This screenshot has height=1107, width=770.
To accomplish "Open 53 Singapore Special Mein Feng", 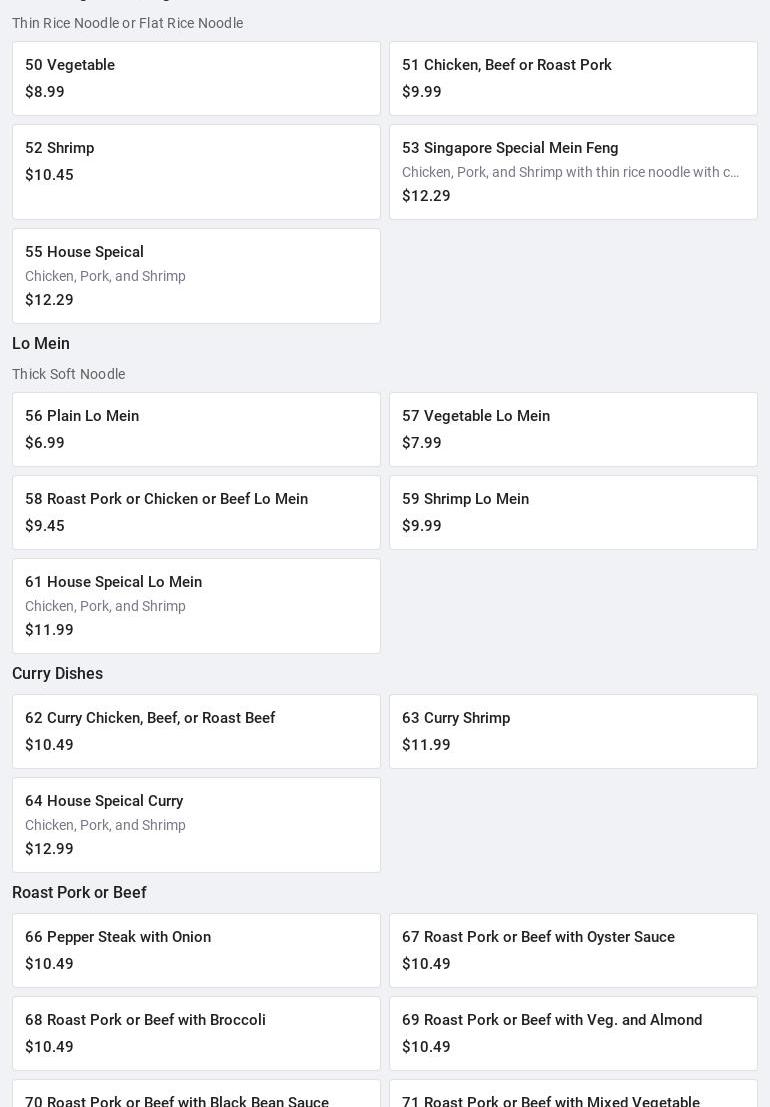I will click(573, 171).
